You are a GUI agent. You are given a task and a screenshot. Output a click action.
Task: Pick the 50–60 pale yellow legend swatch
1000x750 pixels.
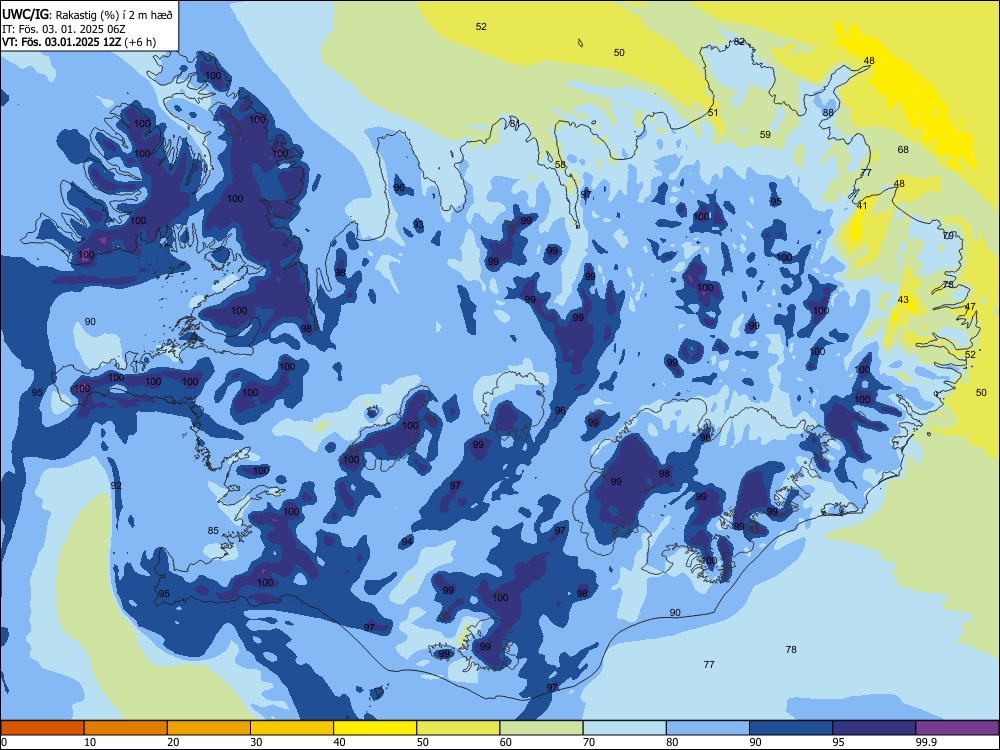point(458,728)
